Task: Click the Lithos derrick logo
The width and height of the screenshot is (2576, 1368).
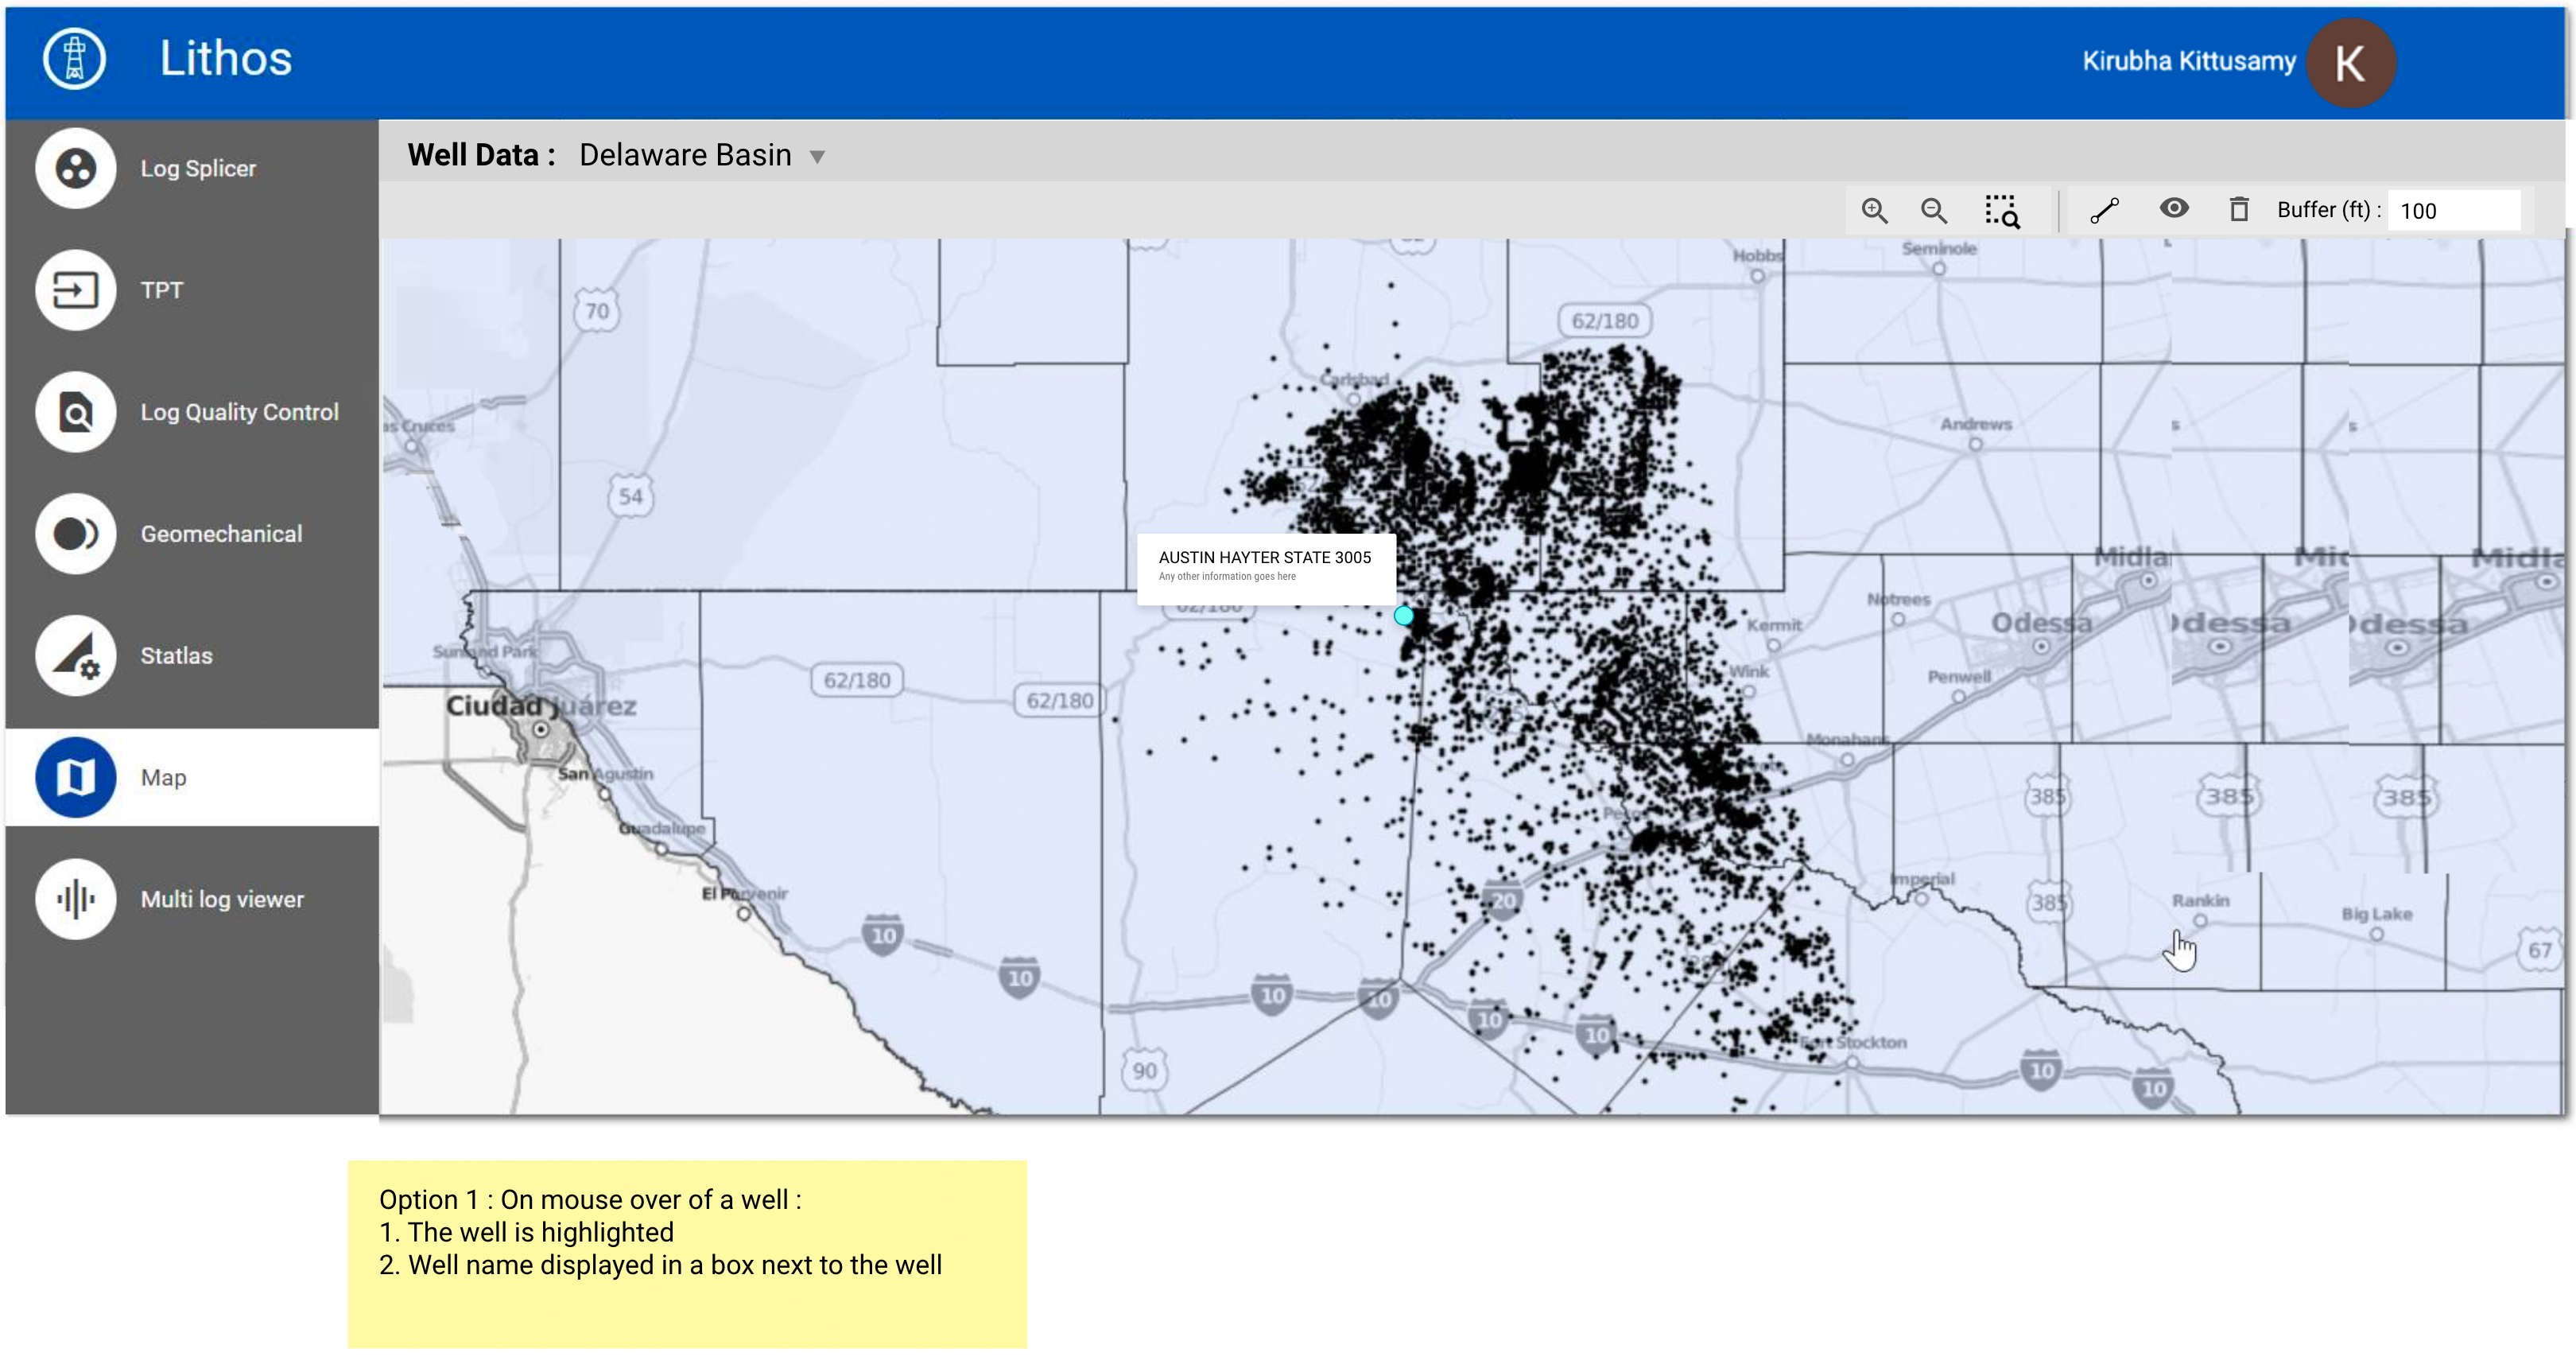Action: coord(74,58)
